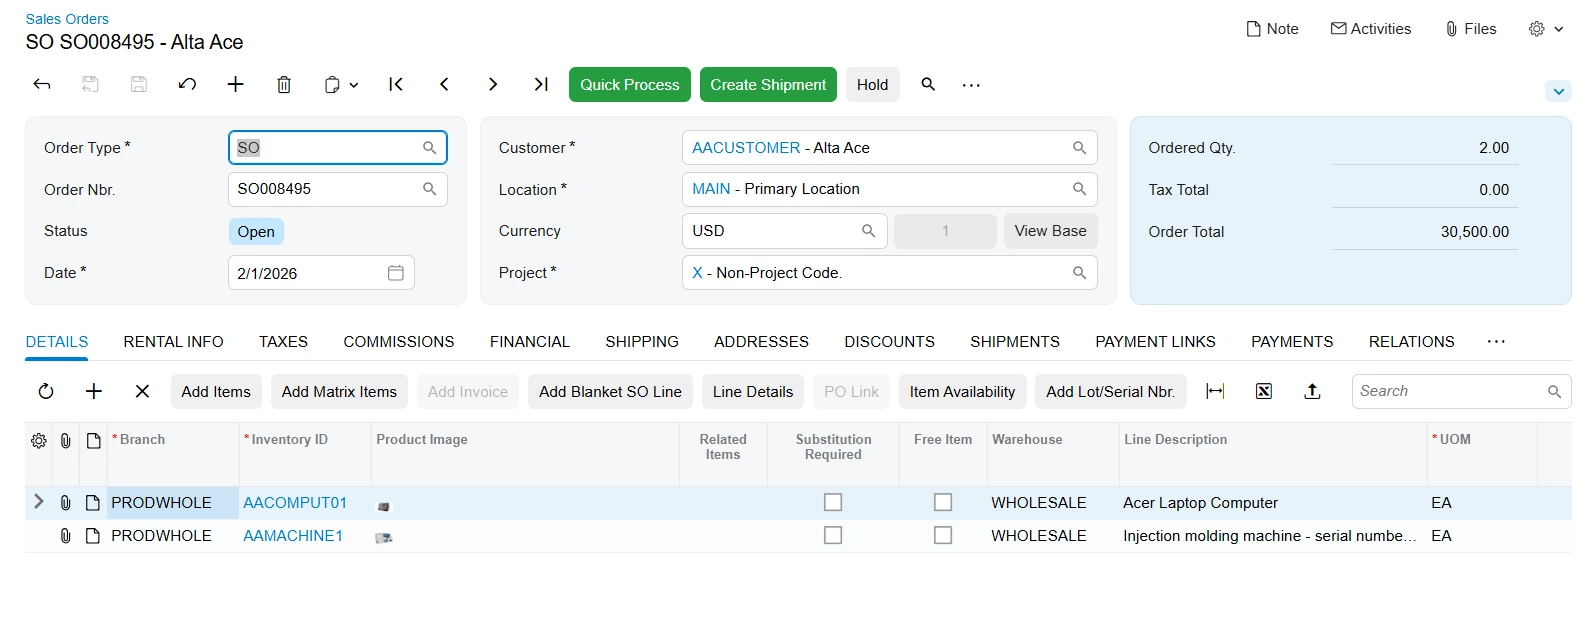Image resolution: width=1593 pixels, height=628 pixels.
Task: Expand the AACOMPUT01 row
Action: pos(38,502)
